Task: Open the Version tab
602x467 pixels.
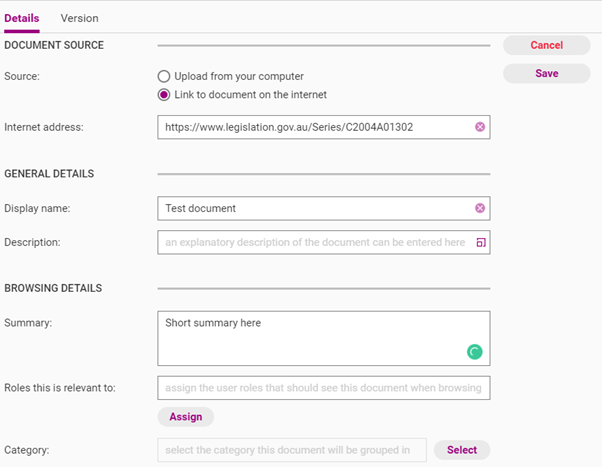Action: (79, 18)
